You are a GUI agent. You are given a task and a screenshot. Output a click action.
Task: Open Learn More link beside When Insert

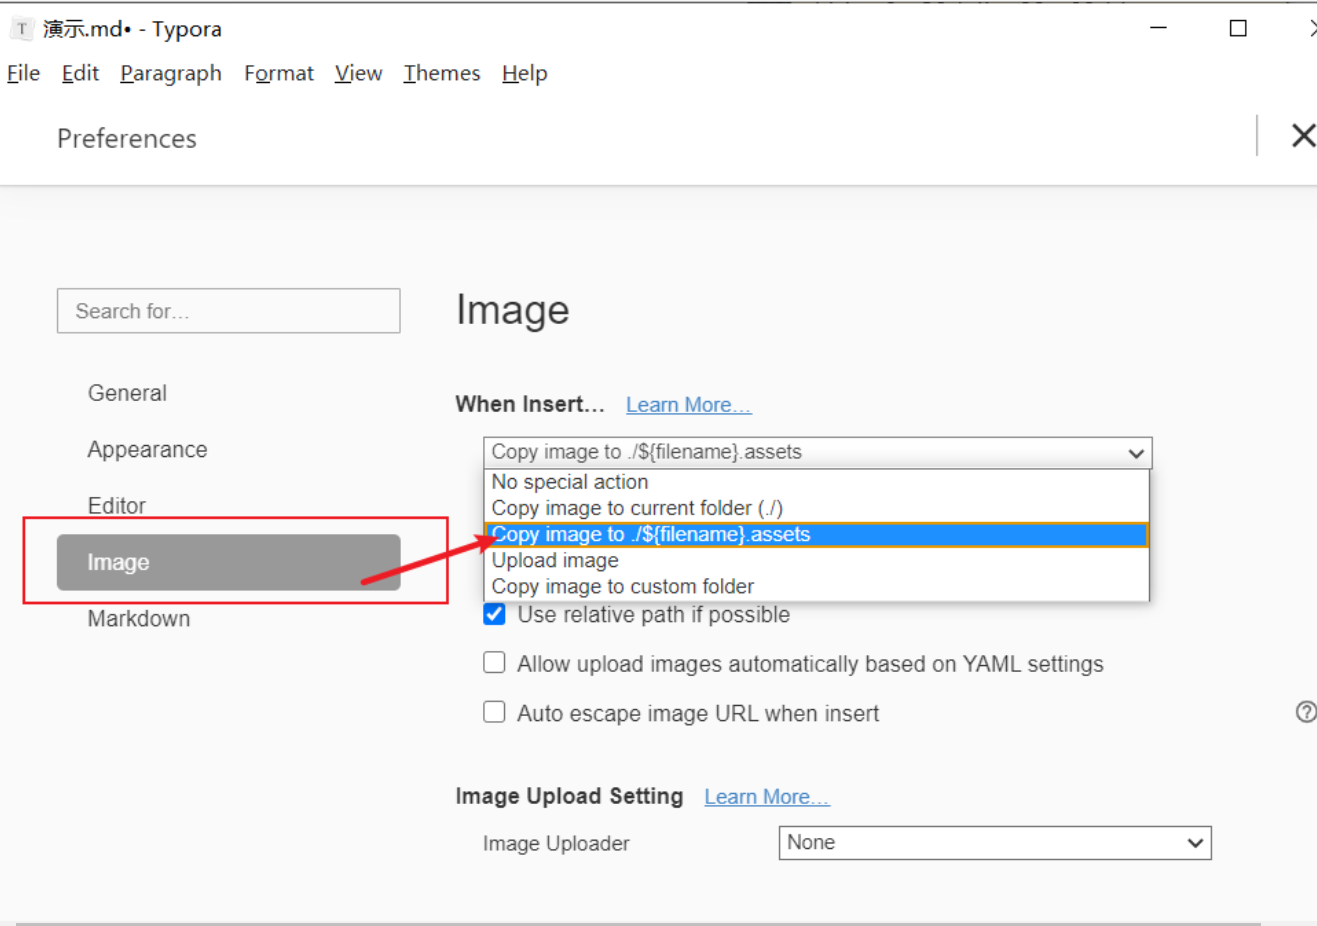pos(688,405)
